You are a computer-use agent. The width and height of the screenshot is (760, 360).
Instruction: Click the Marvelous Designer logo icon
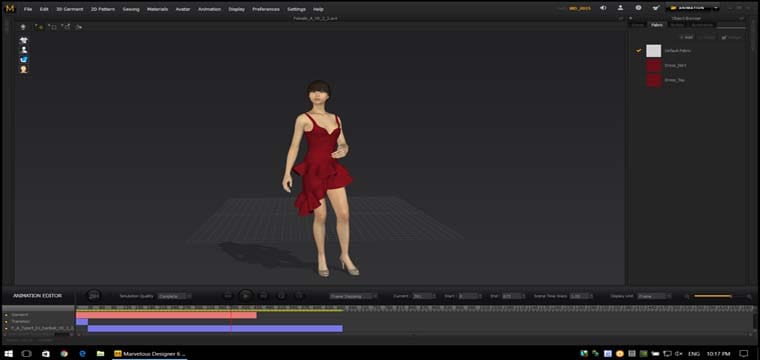(x=9, y=8)
